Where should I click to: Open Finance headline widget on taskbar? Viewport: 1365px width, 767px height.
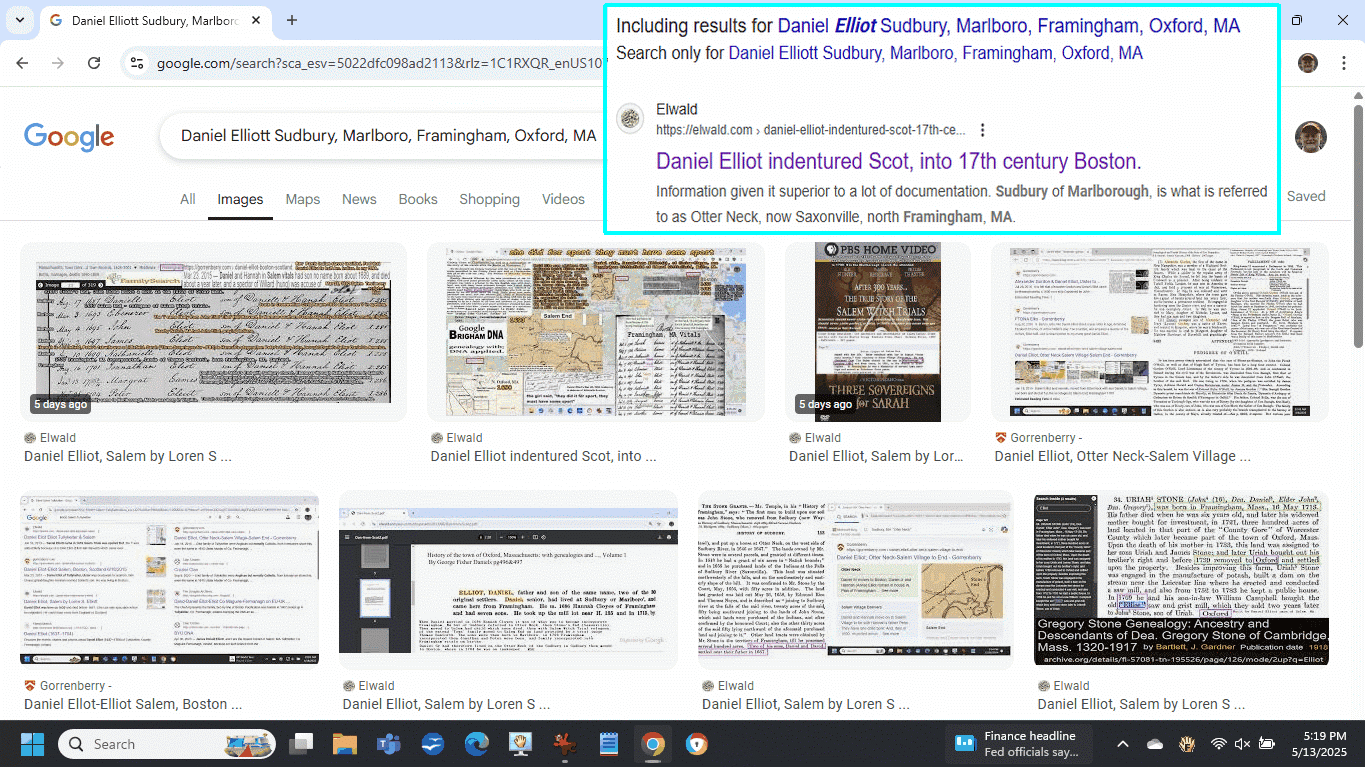1018,744
